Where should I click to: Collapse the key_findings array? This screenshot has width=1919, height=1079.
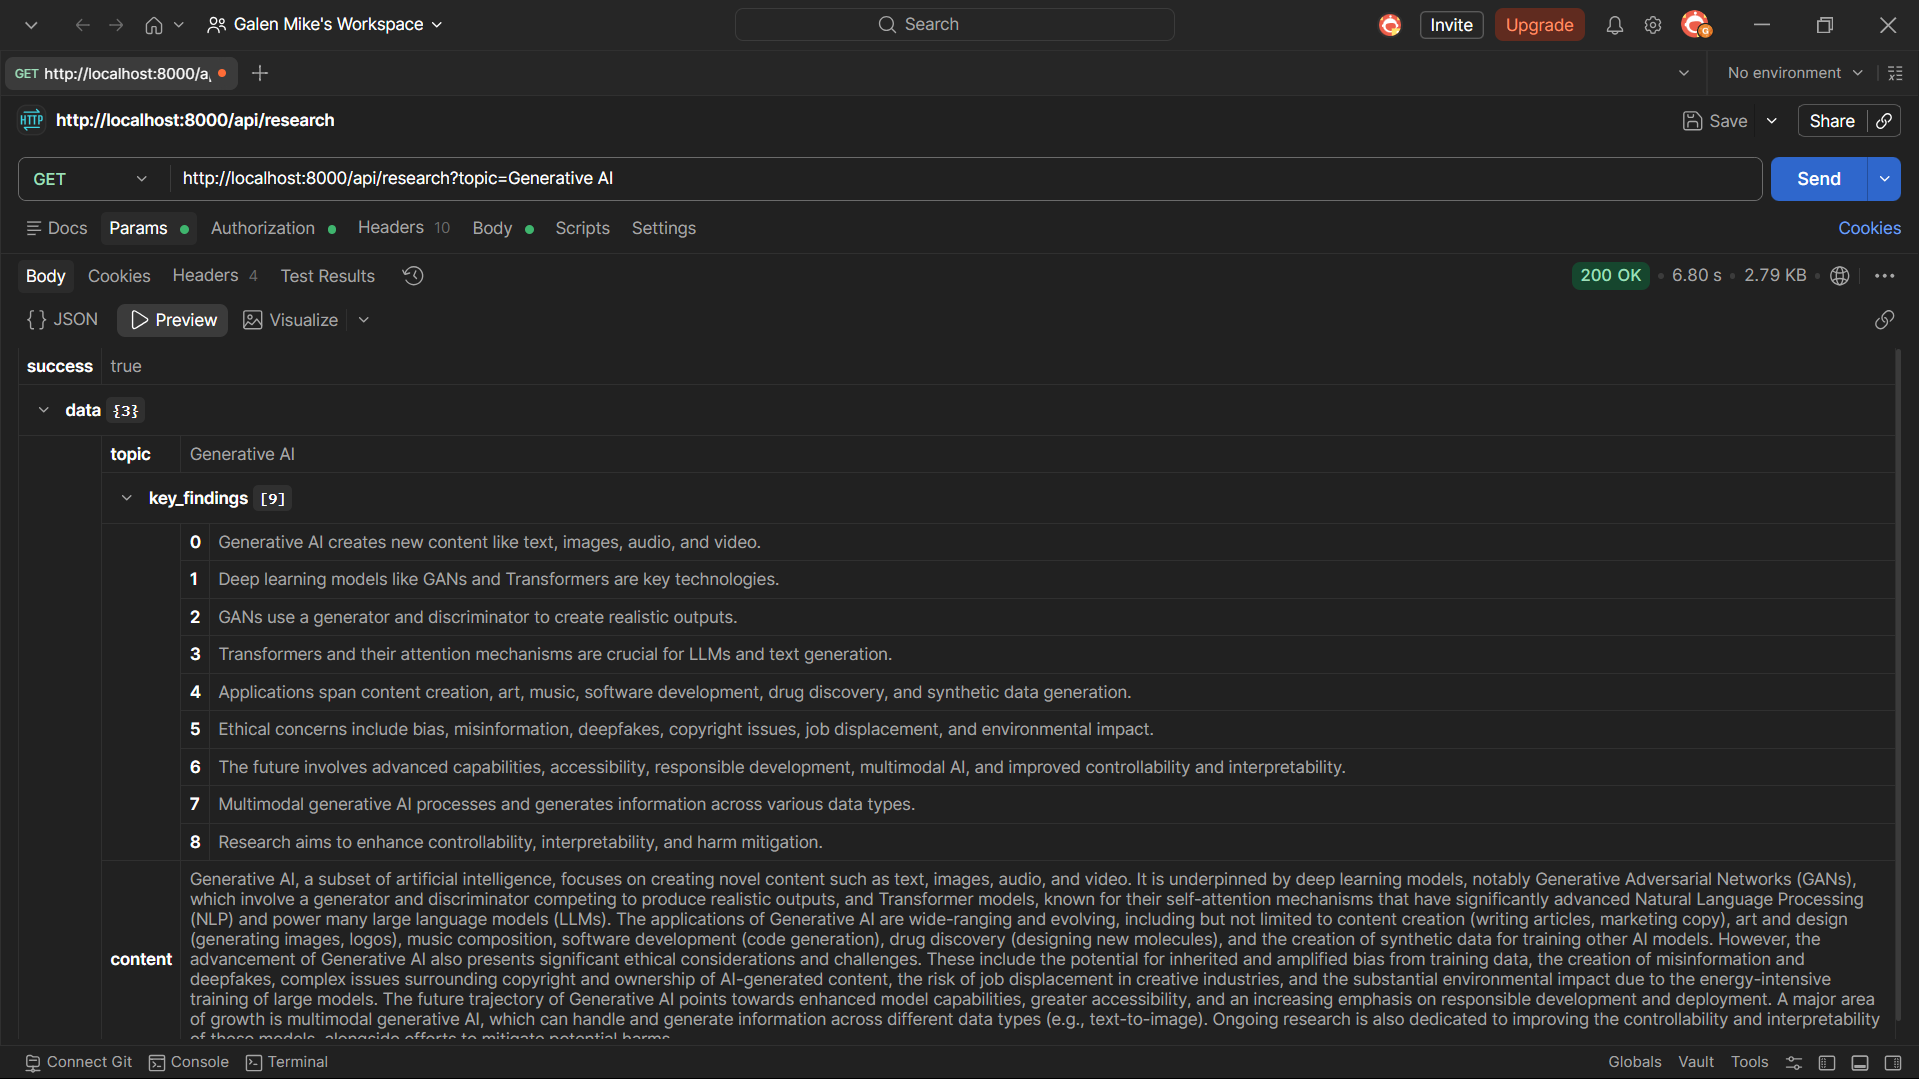127,498
